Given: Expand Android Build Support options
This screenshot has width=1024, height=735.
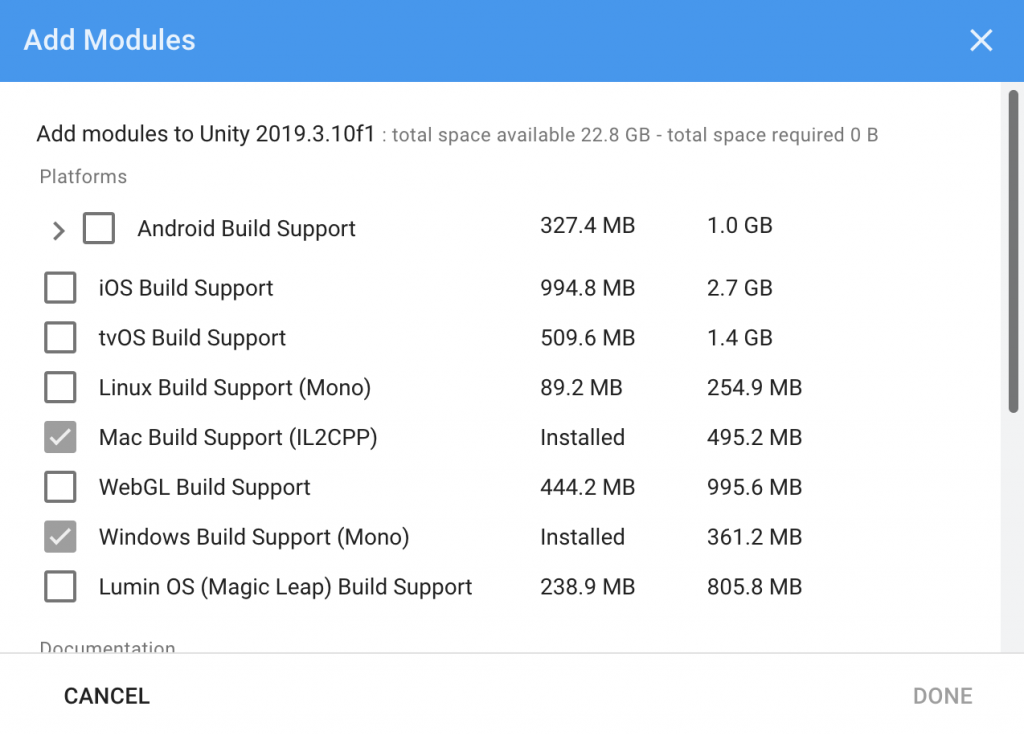Looking at the screenshot, I should click(58, 231).
